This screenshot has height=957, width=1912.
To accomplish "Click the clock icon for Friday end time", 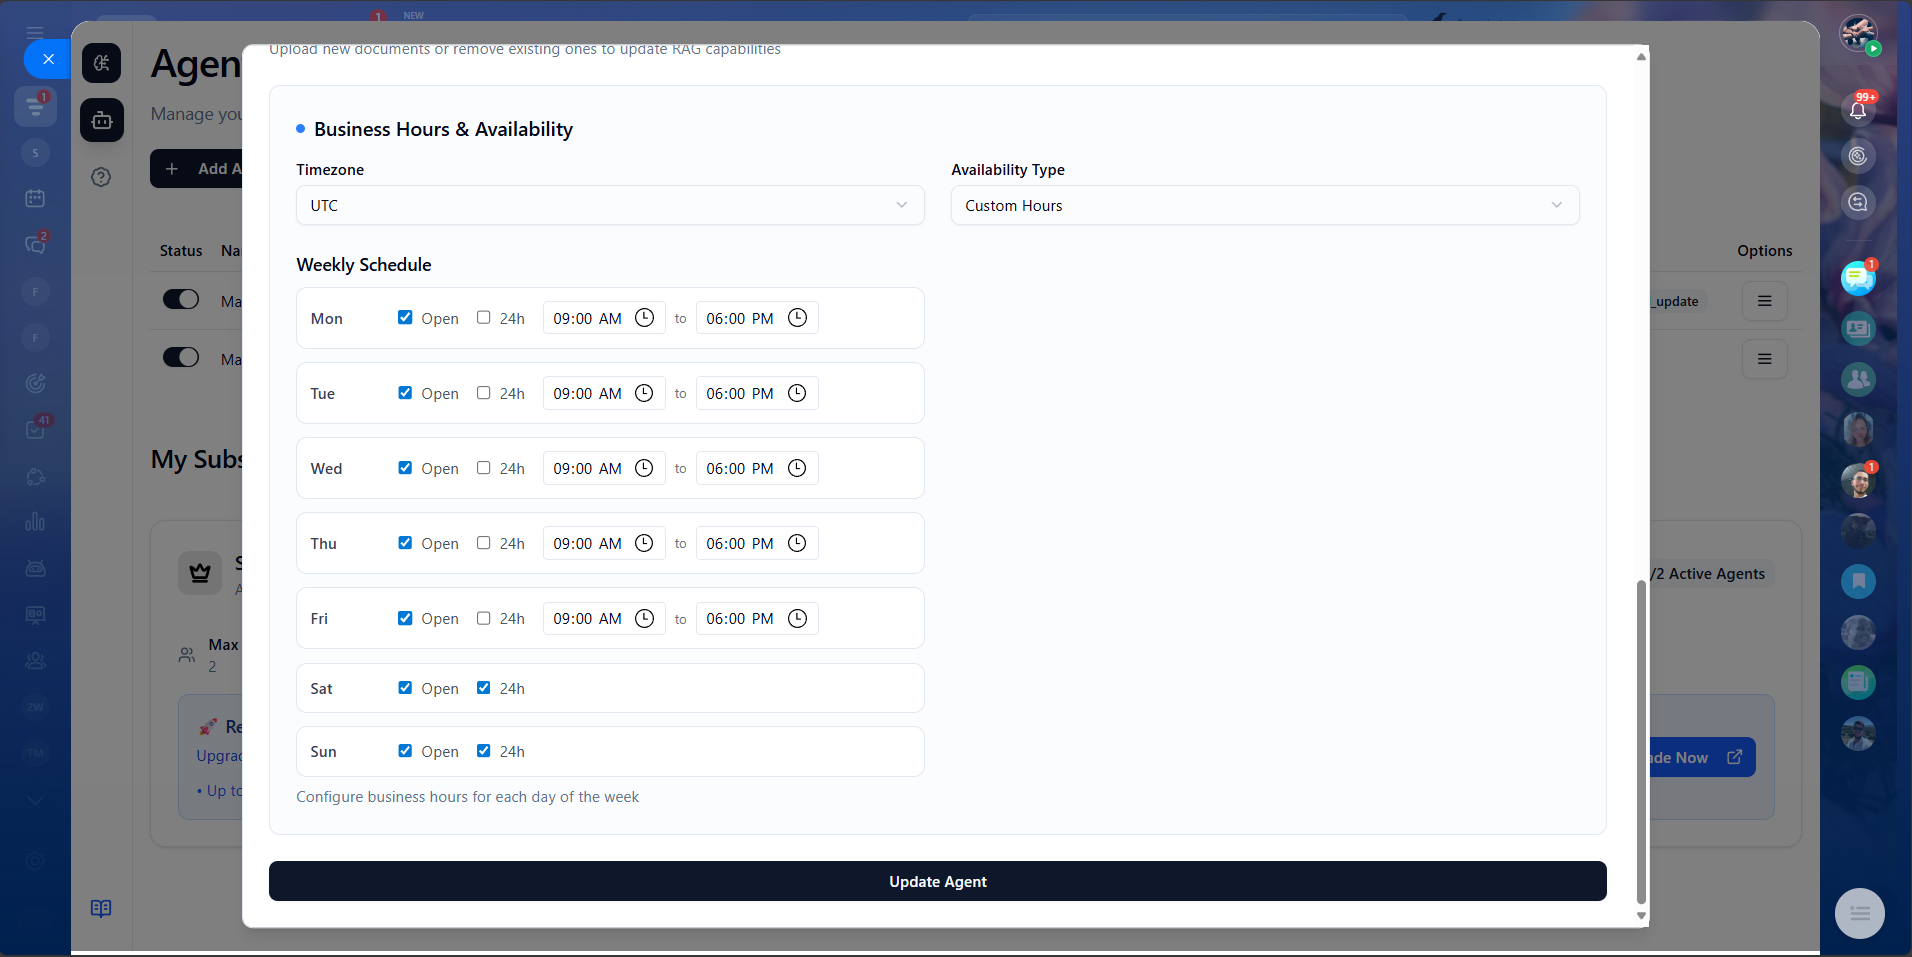I will point(797,619).
